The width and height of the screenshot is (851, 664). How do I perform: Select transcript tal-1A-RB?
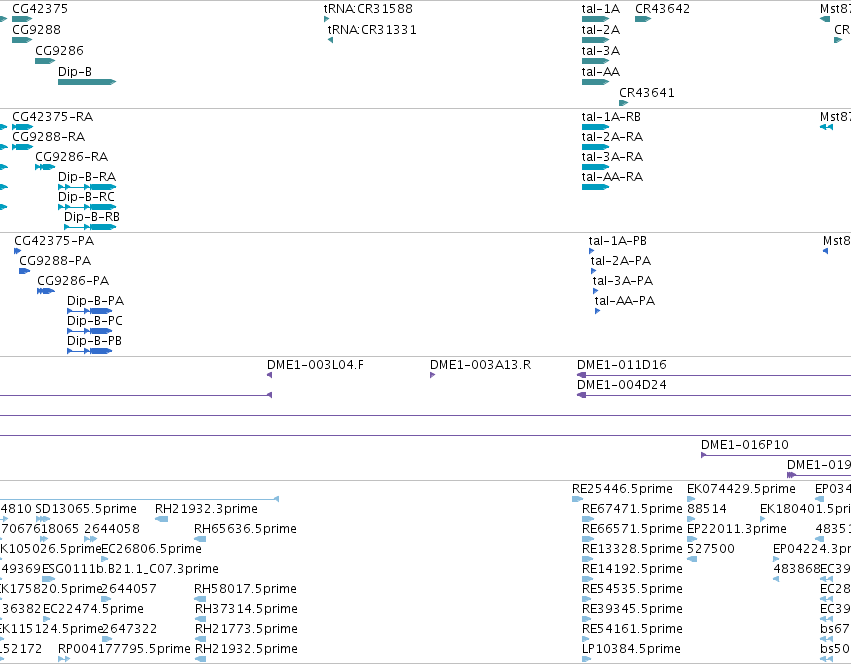(611, 117)
